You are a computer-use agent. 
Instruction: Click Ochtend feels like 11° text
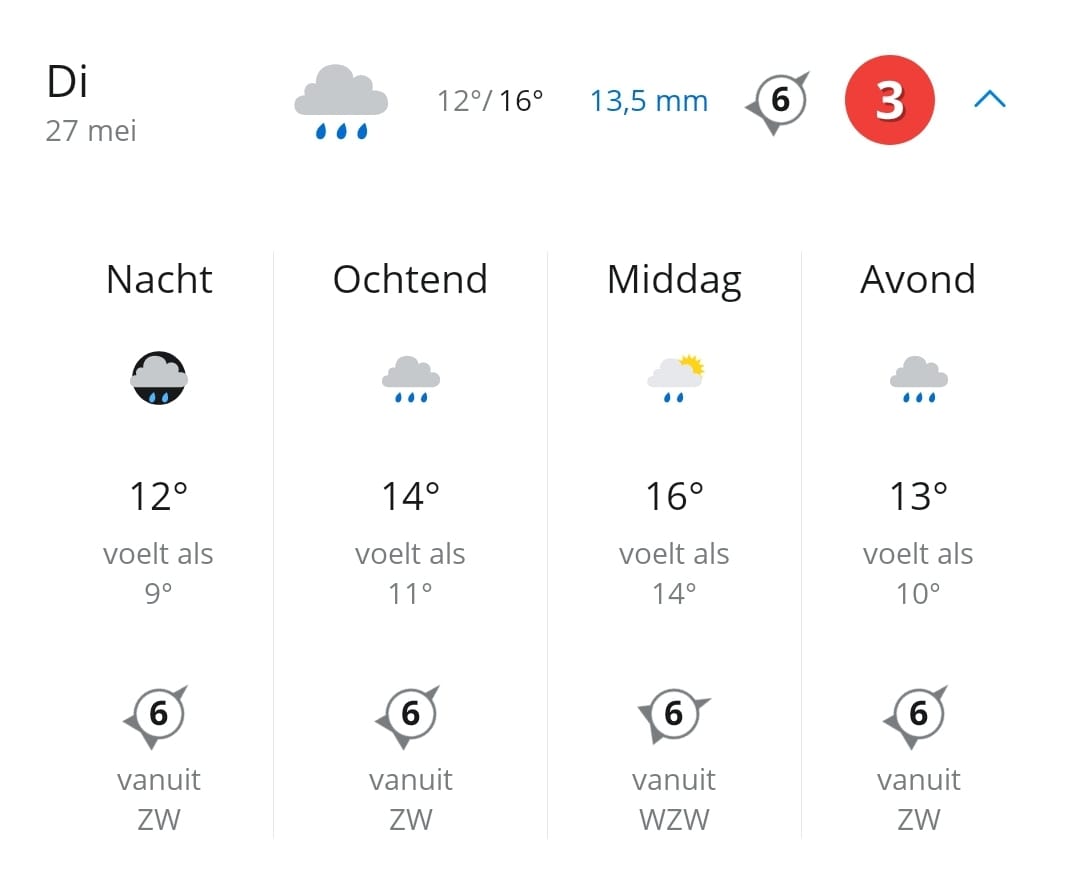pos(410,573)
